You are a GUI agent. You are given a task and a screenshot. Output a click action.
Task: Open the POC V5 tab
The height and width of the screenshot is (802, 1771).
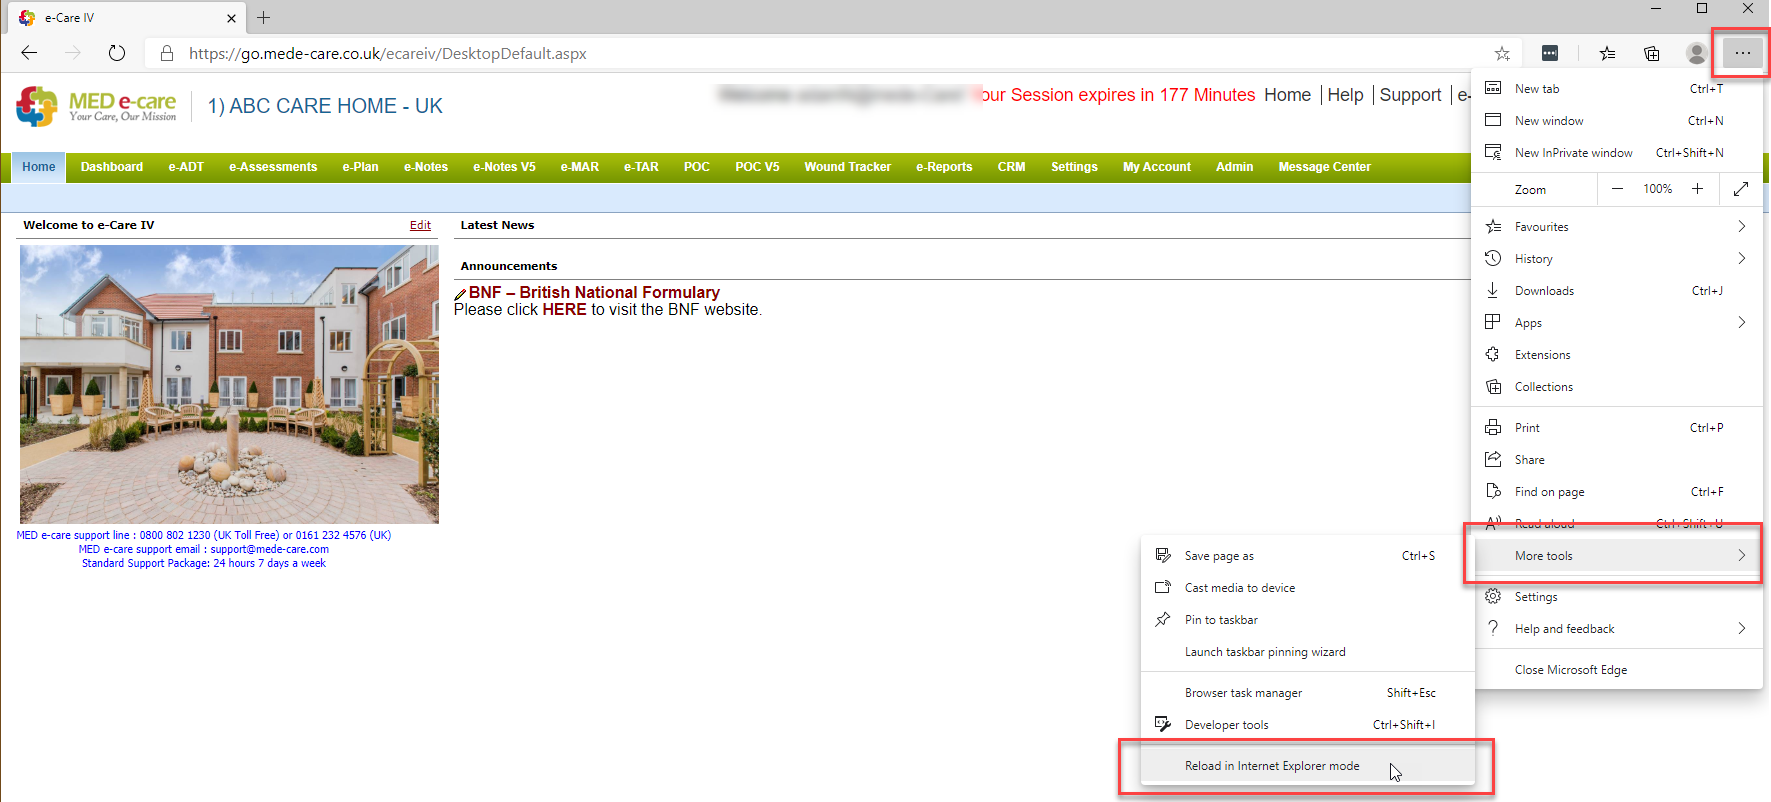(x=757, y=167)
